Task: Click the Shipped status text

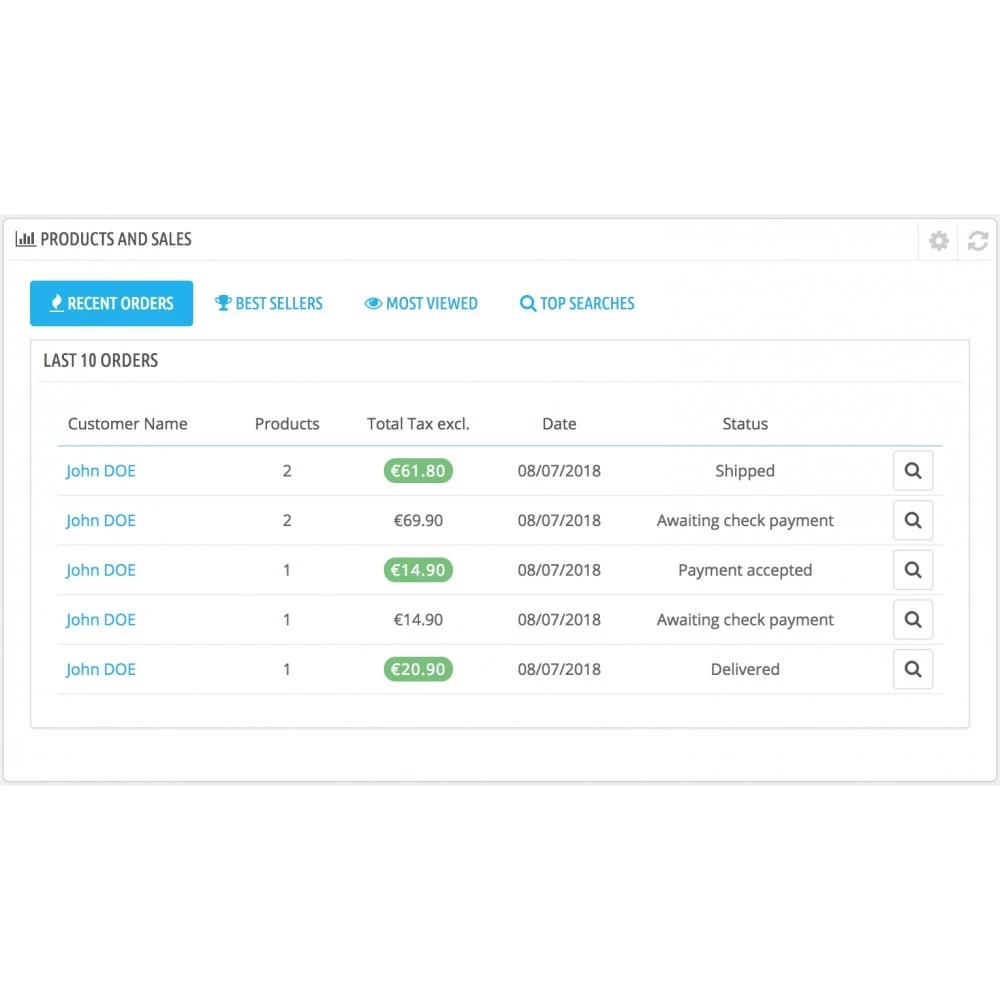Action: tap(745, 471)
